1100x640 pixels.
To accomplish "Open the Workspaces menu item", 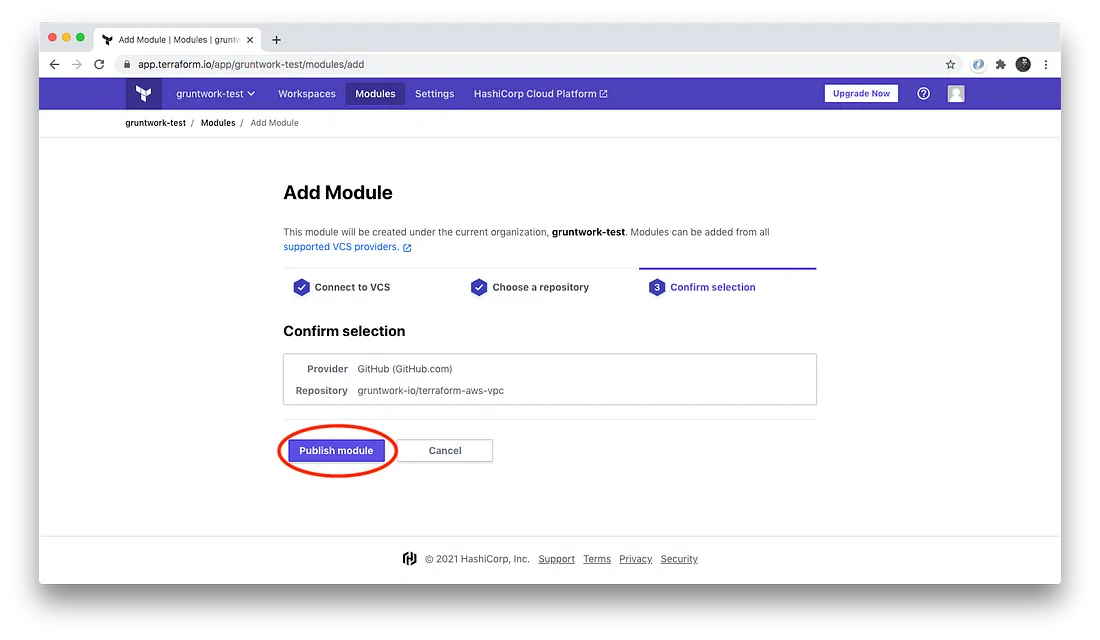I will (307, 93).
